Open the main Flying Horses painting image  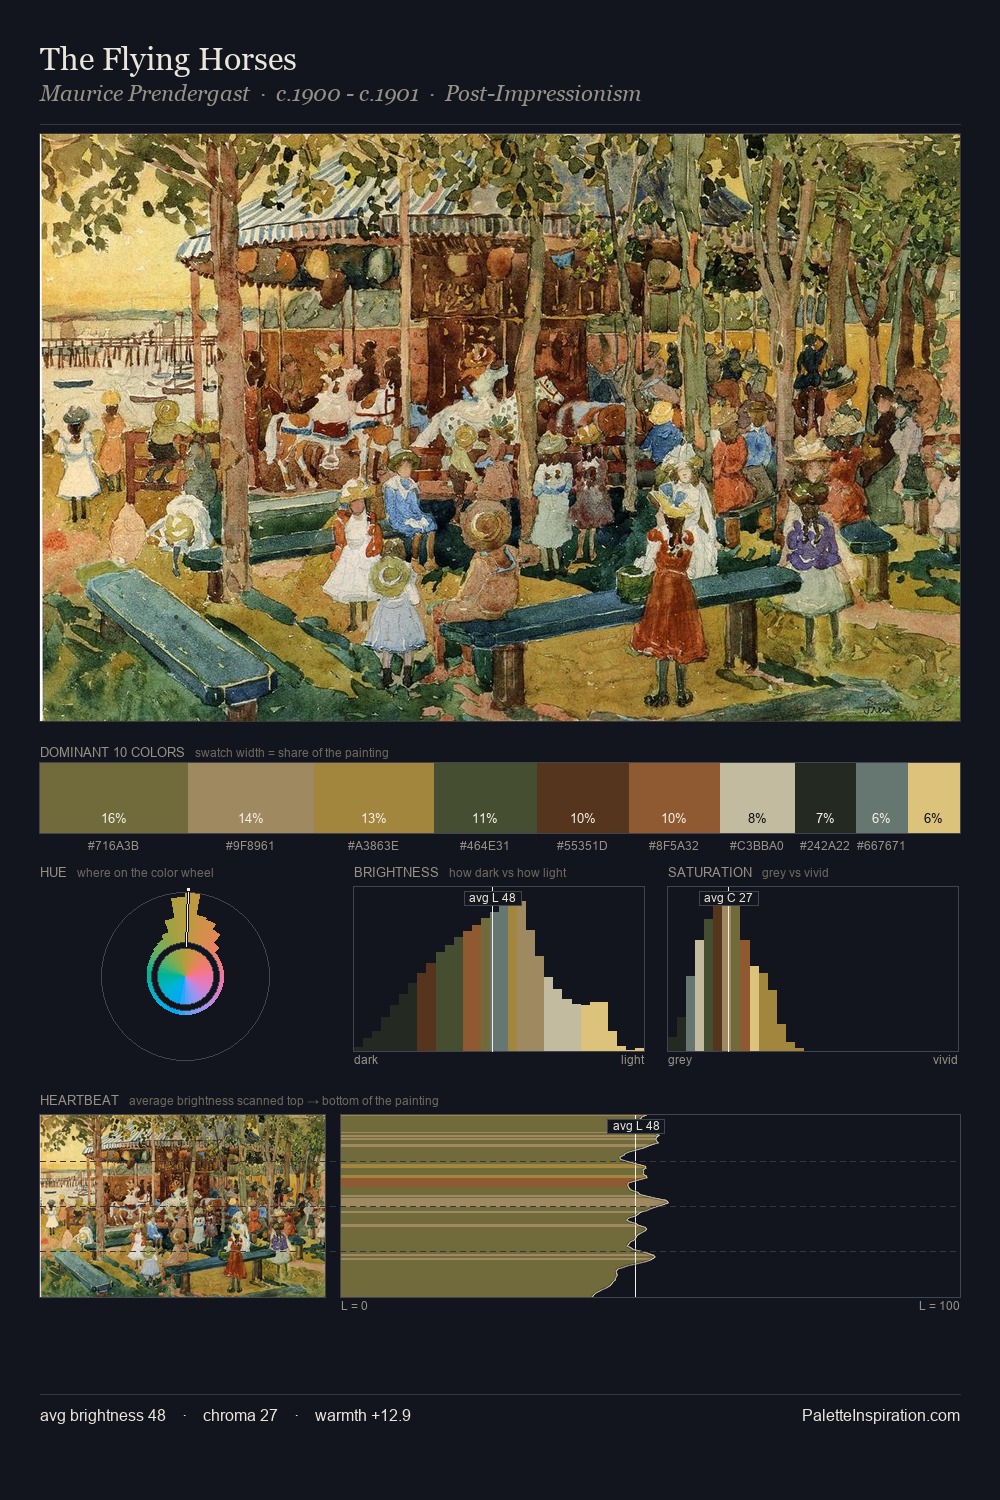(x=500, y=428)
